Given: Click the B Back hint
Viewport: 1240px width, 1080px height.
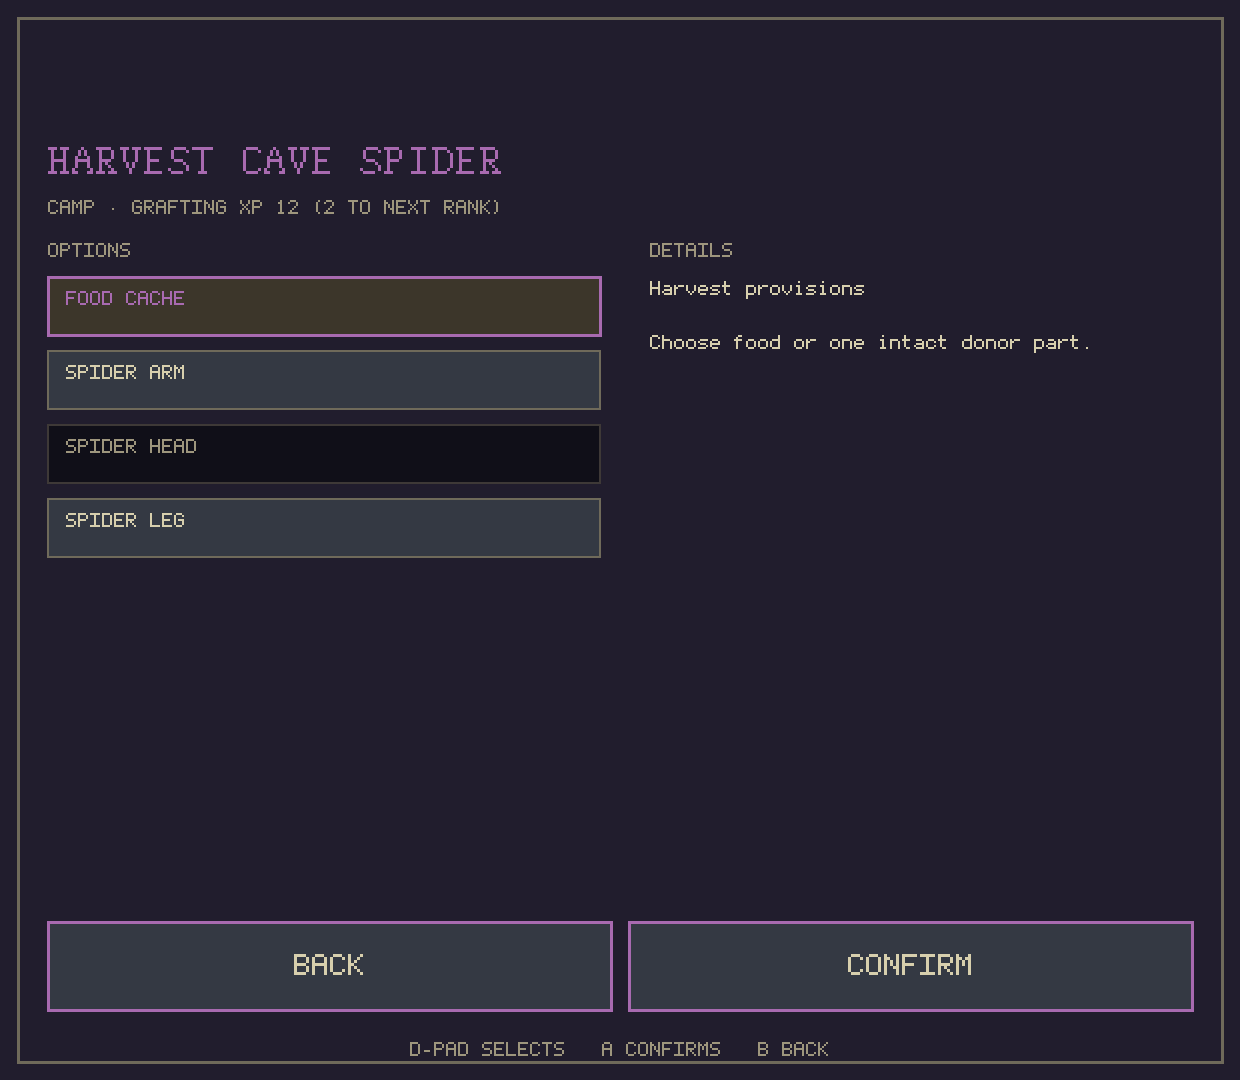Looking at the screenshot, I should (793, 1049).
